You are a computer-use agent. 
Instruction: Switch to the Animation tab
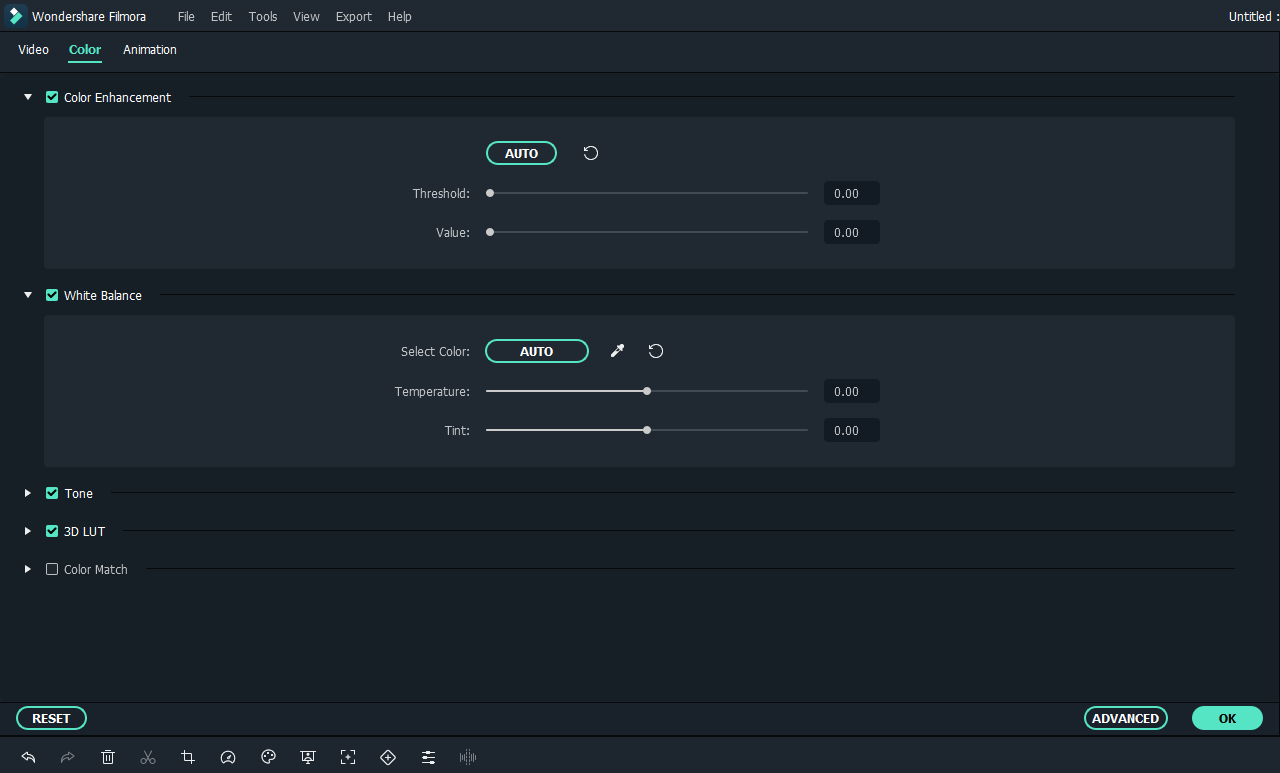[x=150, y=49]
